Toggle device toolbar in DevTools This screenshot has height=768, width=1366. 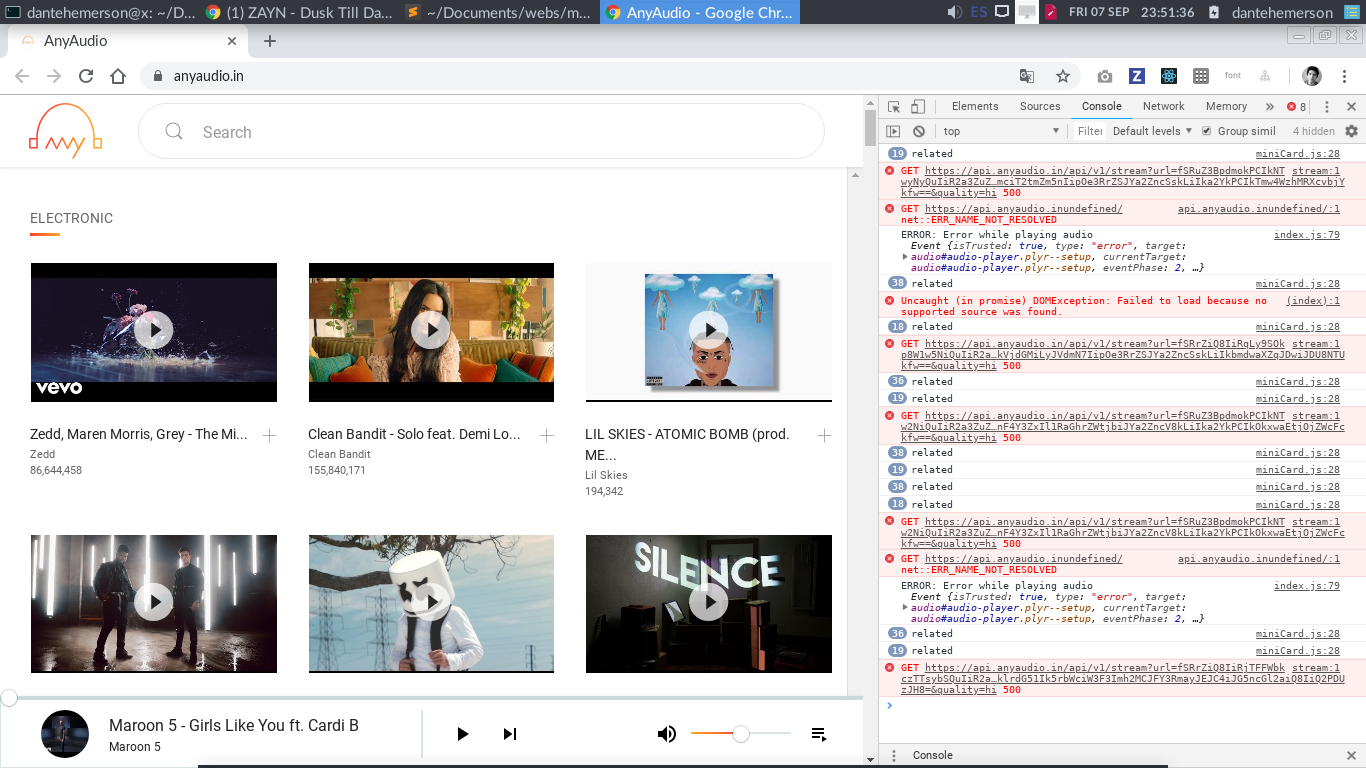pyautogui.click(x=917, y=106)
